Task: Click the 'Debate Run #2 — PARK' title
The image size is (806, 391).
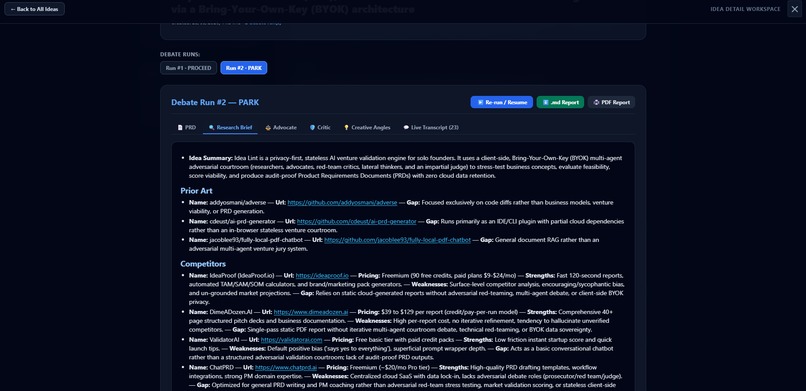Action: (215, 102)
